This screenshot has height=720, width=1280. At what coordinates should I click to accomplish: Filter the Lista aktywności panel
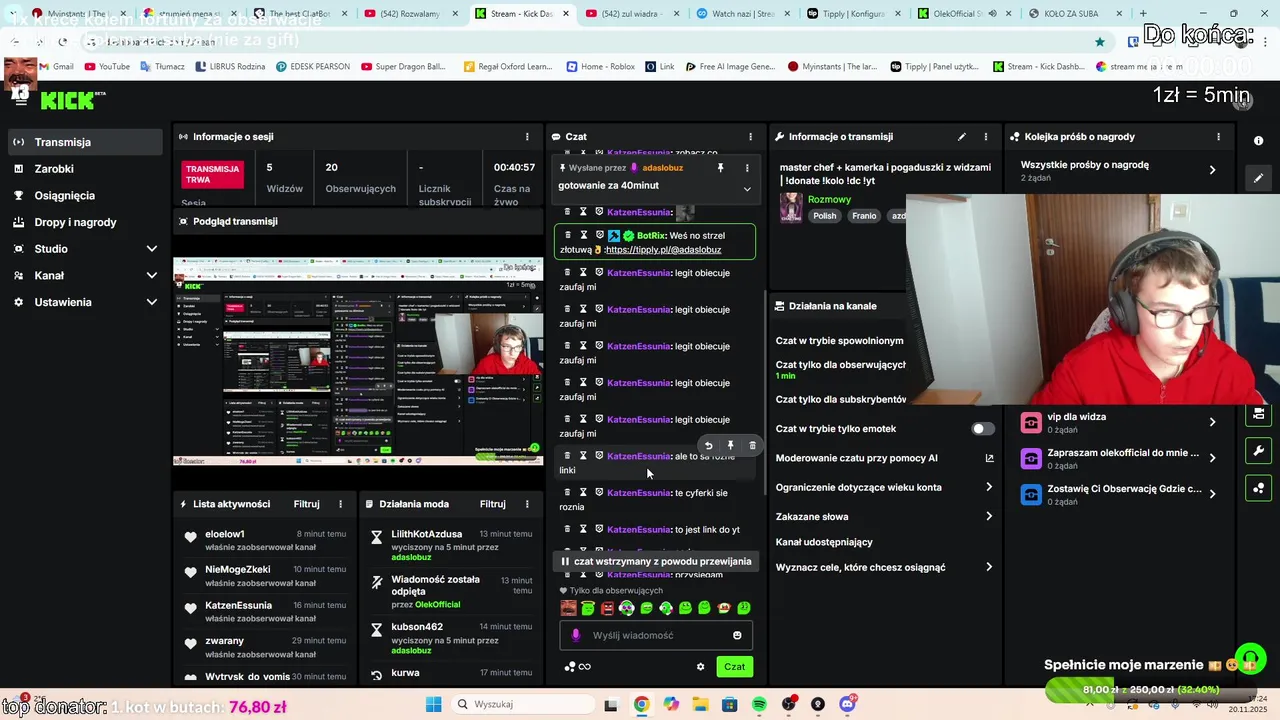pos(306,504)
